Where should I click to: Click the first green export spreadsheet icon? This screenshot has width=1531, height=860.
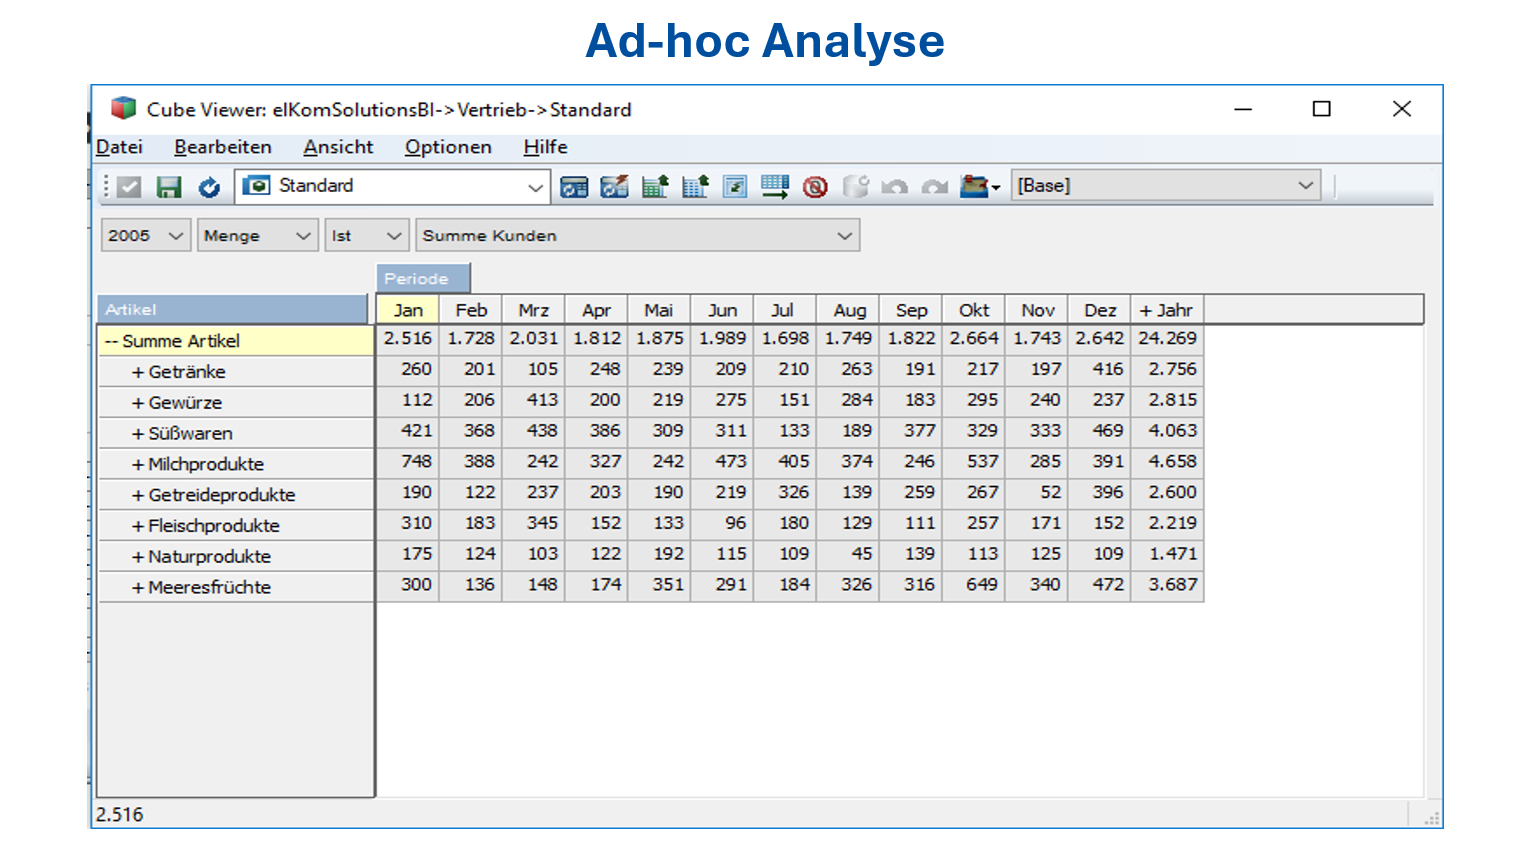655,187
